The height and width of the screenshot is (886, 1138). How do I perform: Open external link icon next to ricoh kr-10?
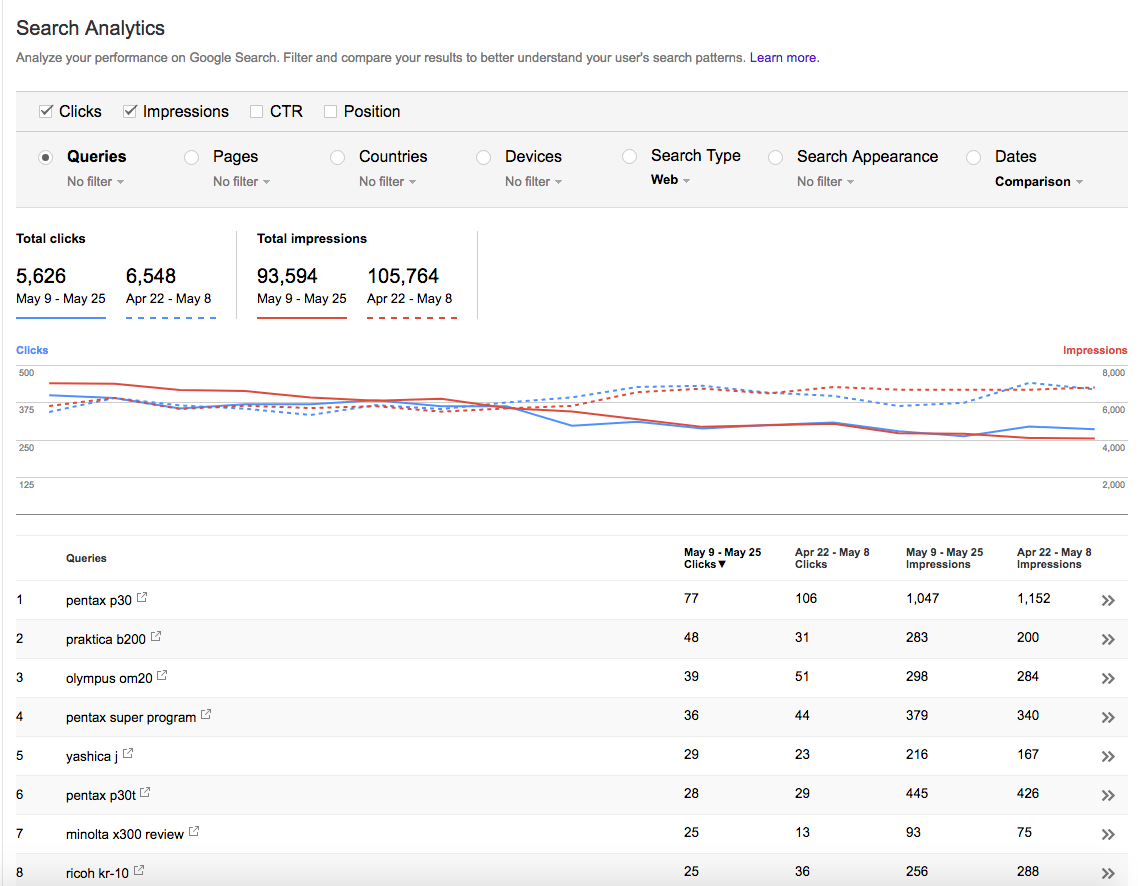click(x=139, y=870)
